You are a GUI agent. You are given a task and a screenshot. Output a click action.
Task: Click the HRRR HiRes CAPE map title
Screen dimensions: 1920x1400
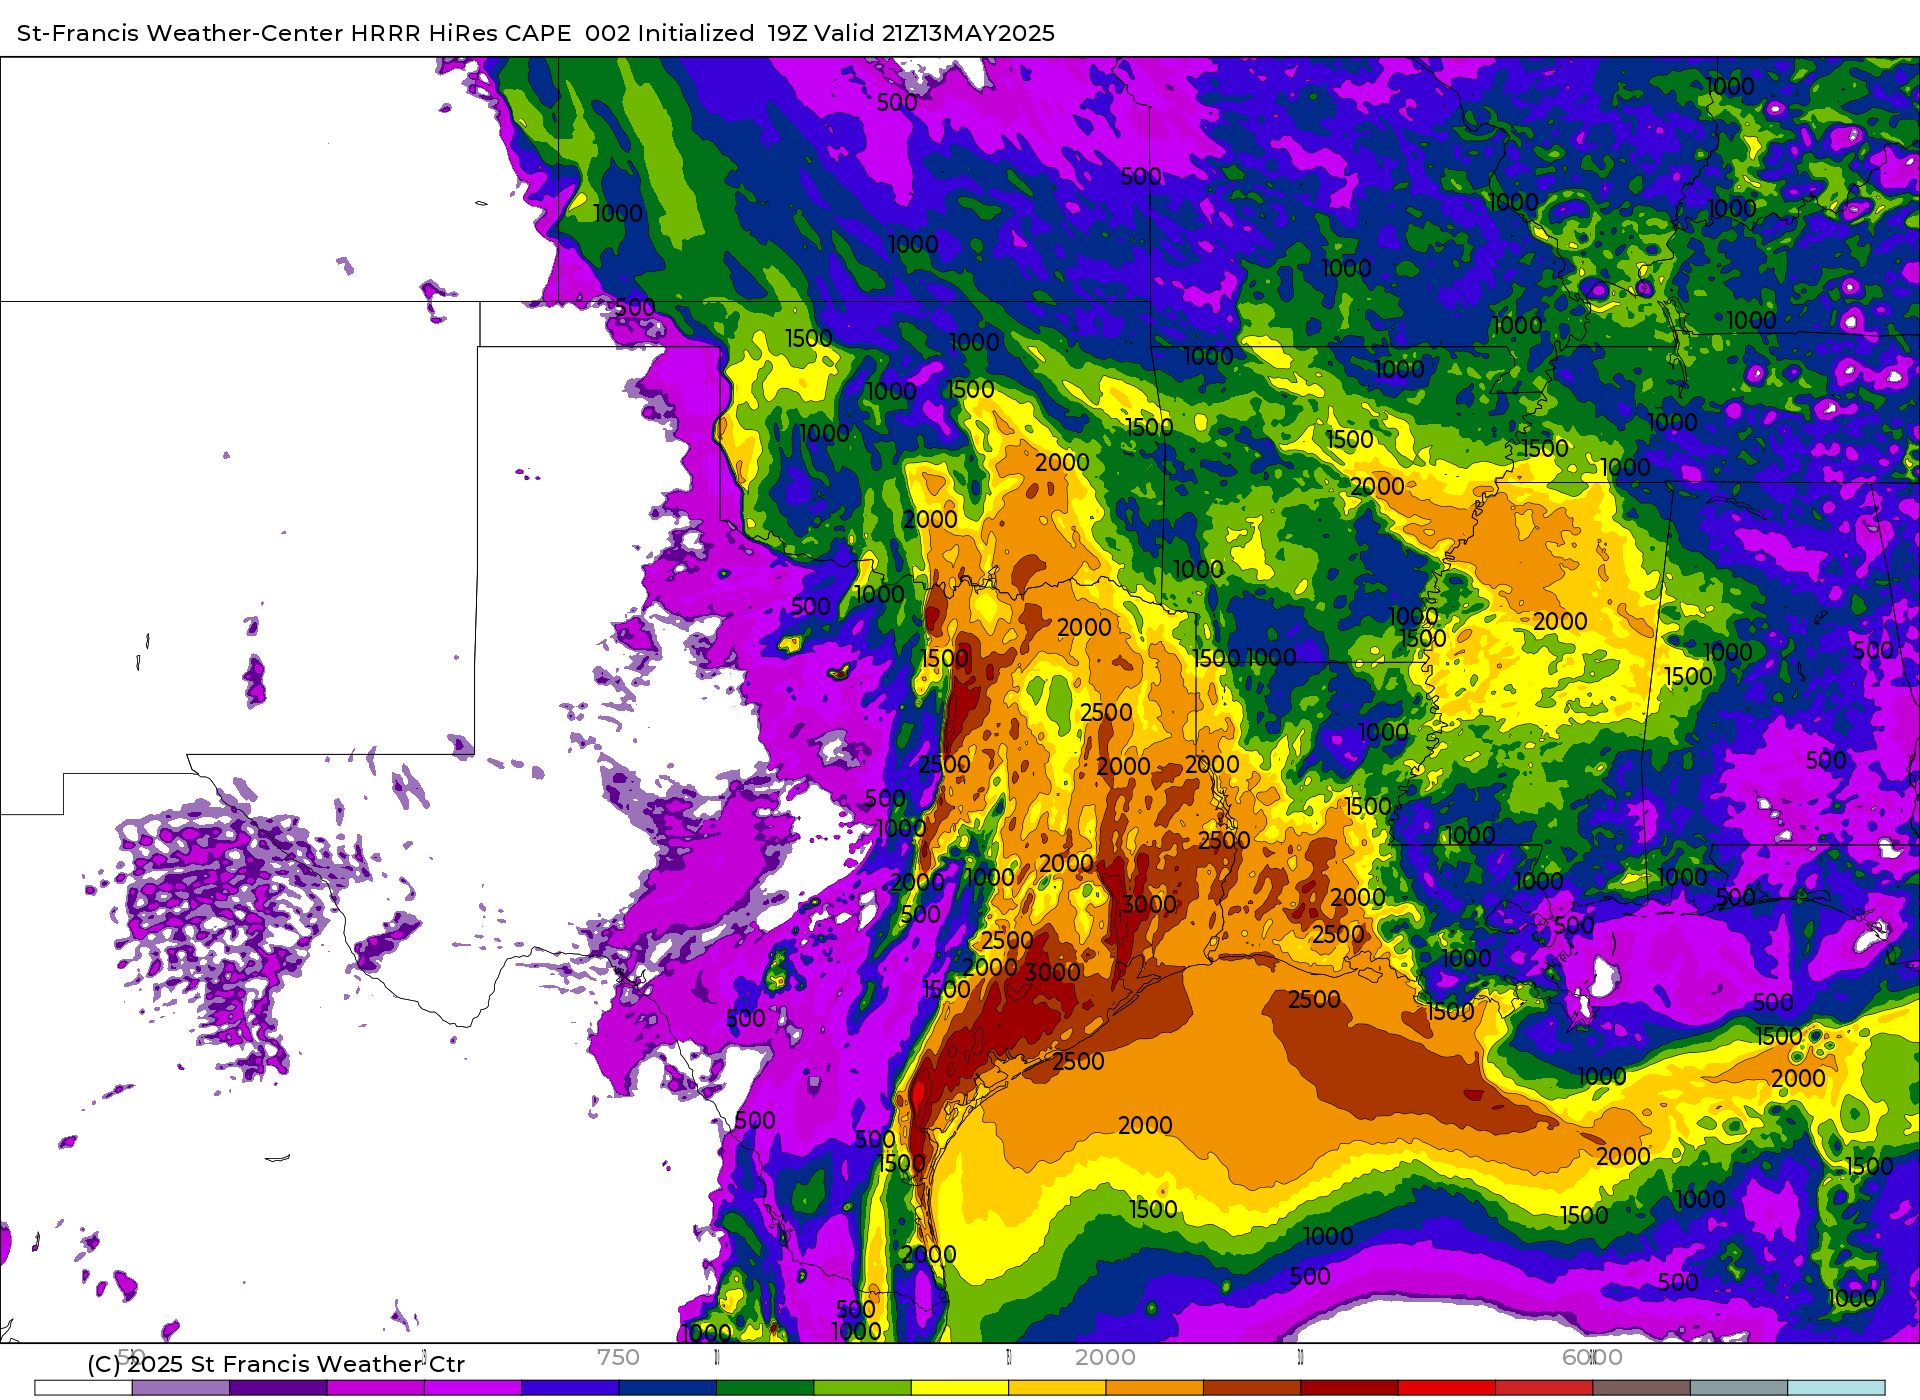pos(536,33)
